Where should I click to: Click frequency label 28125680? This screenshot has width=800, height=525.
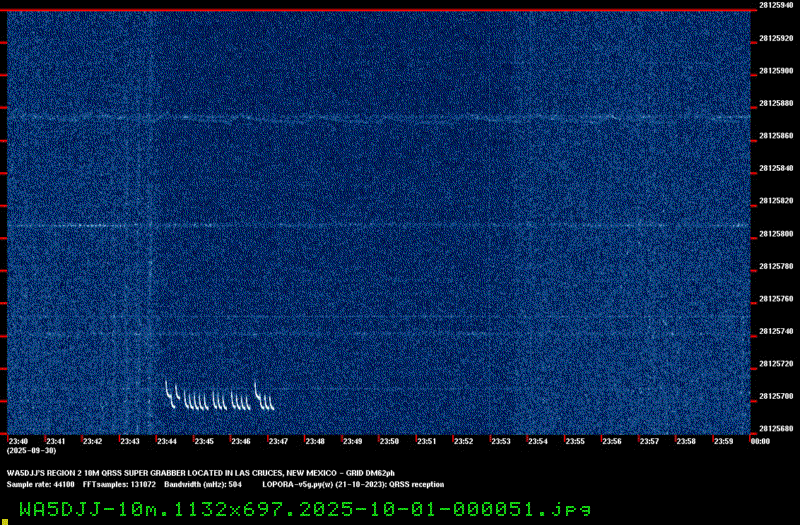pyautogui.click(x=776, y=429)
